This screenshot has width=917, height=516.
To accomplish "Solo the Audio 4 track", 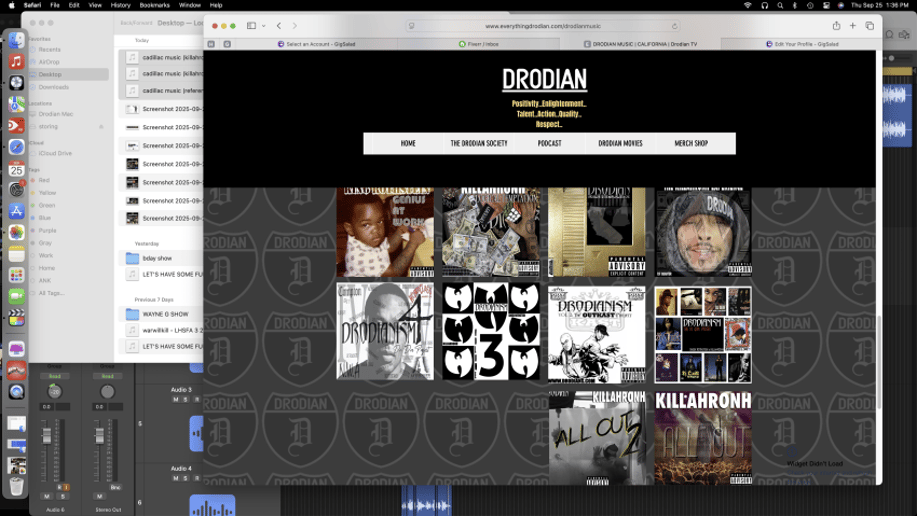I will [x=185, y=479].
